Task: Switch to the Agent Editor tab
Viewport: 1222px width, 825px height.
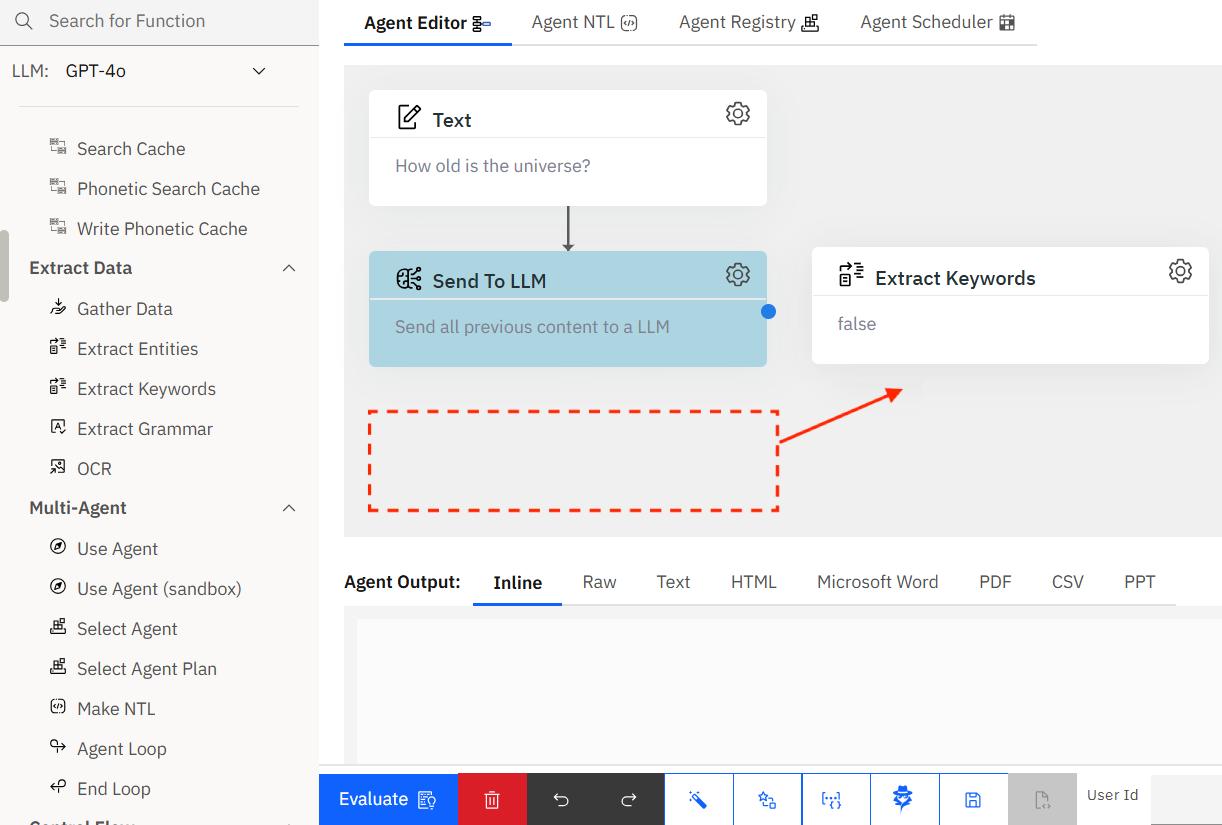Action: tap(427, 23)
